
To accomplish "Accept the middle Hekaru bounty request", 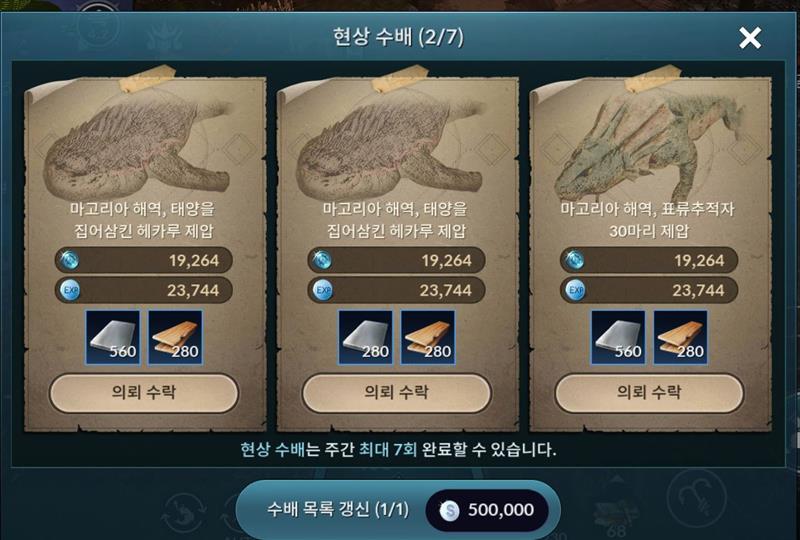I will pos(396,392).
